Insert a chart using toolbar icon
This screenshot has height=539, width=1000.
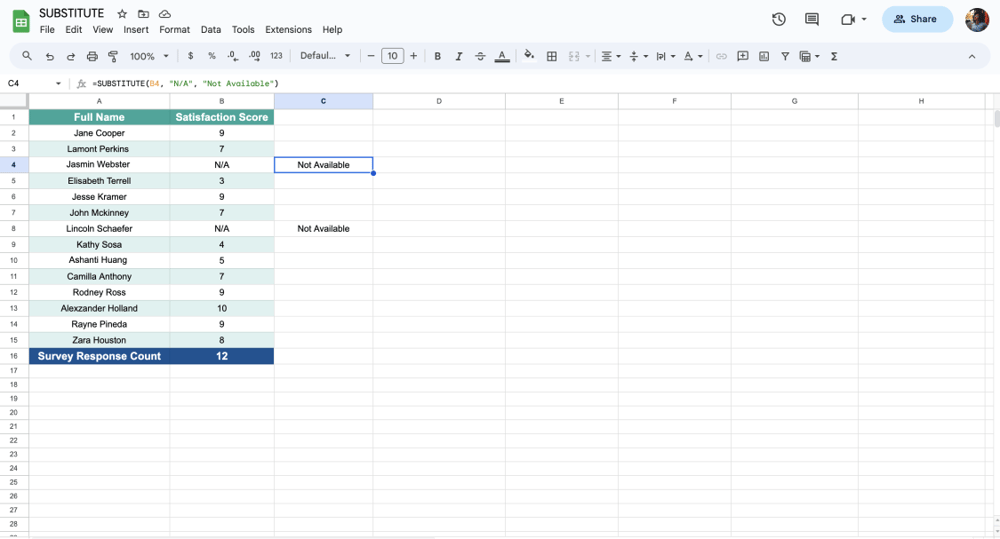[x=764, y=57]
